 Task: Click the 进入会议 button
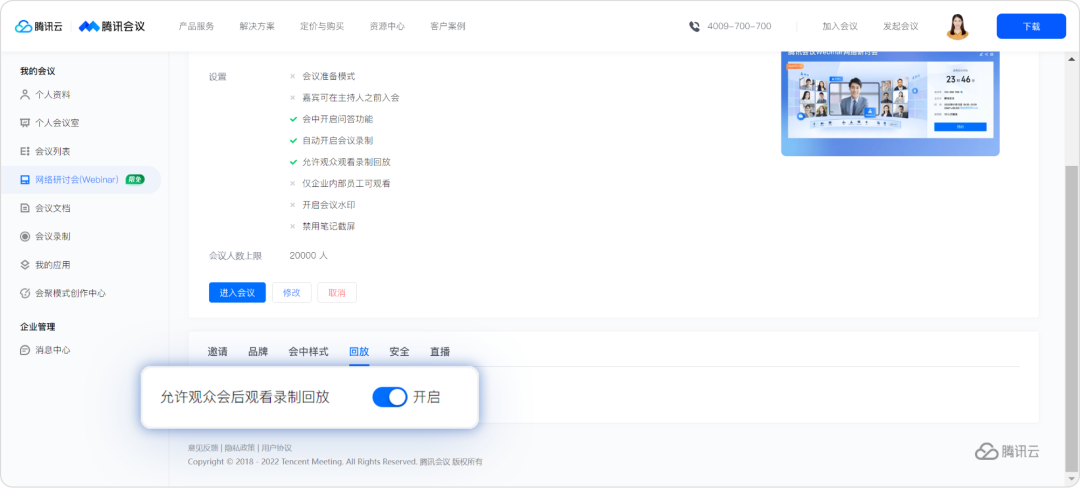pos(237,293)
